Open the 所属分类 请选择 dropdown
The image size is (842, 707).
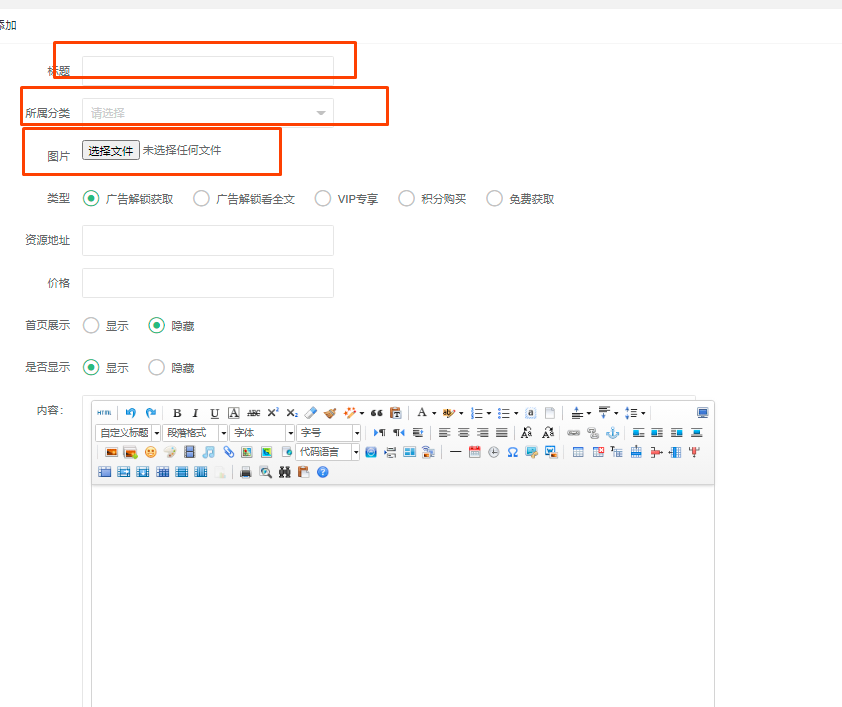[x=208, y=113]
